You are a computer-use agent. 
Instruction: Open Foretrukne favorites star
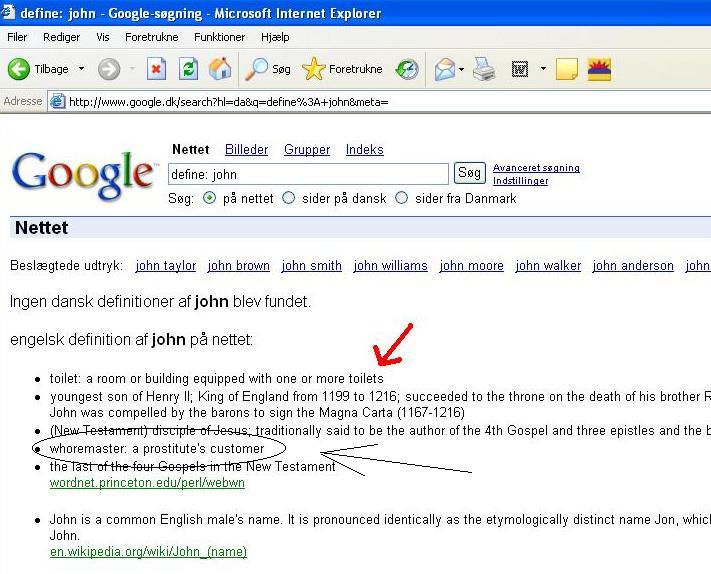click(342, 69)
